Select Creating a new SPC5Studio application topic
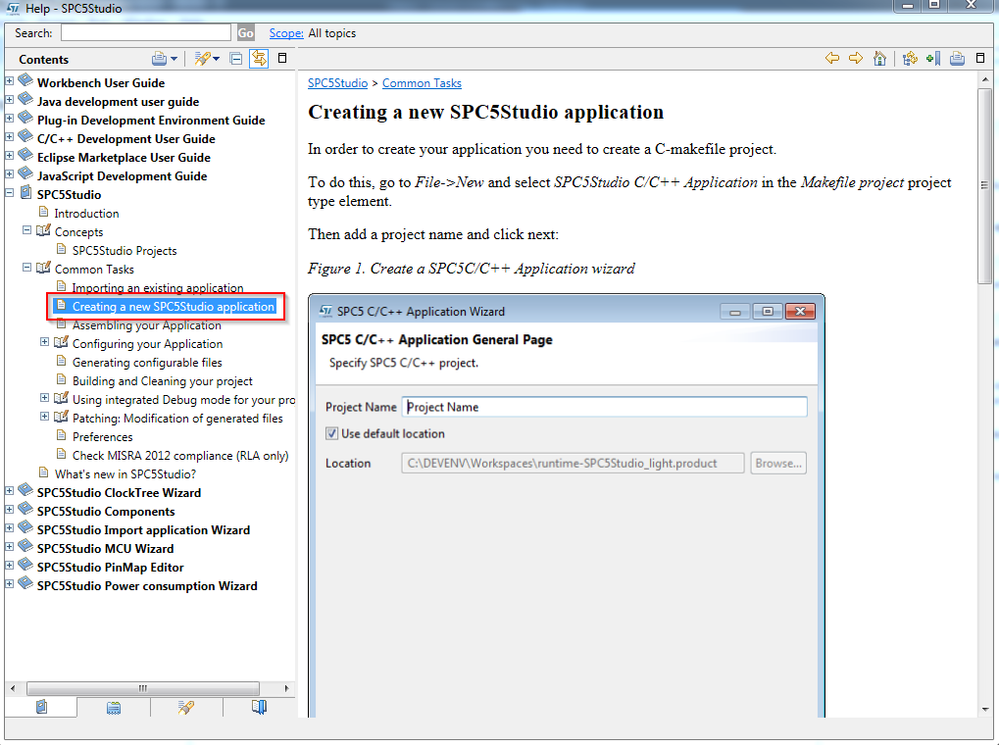 173,307
